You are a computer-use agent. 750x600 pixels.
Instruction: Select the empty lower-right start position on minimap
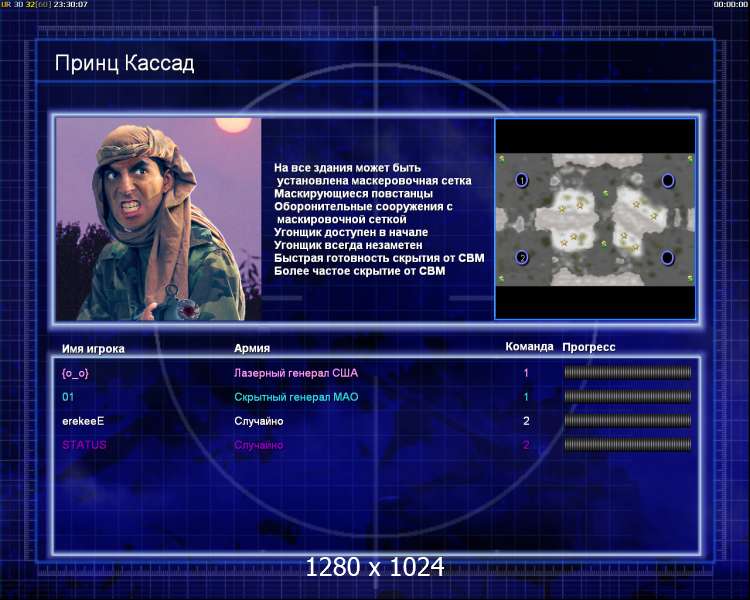point(668,257)
